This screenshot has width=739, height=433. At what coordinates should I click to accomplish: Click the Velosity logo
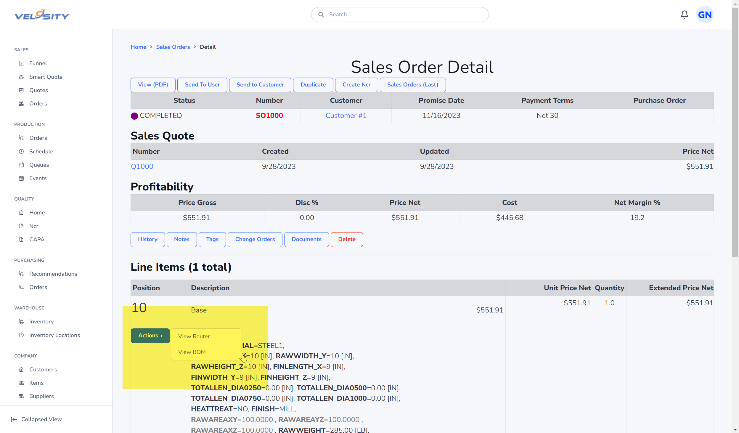42,15
